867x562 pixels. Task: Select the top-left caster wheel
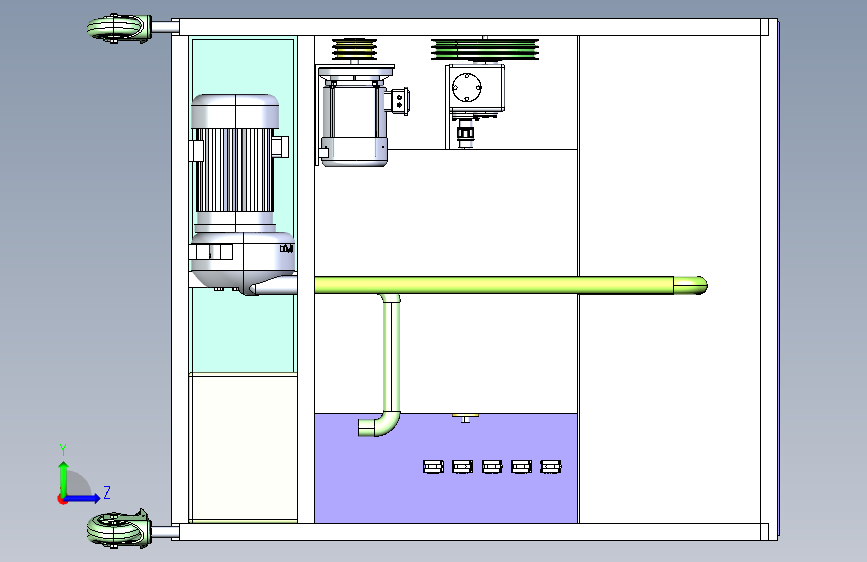[119, 28]
